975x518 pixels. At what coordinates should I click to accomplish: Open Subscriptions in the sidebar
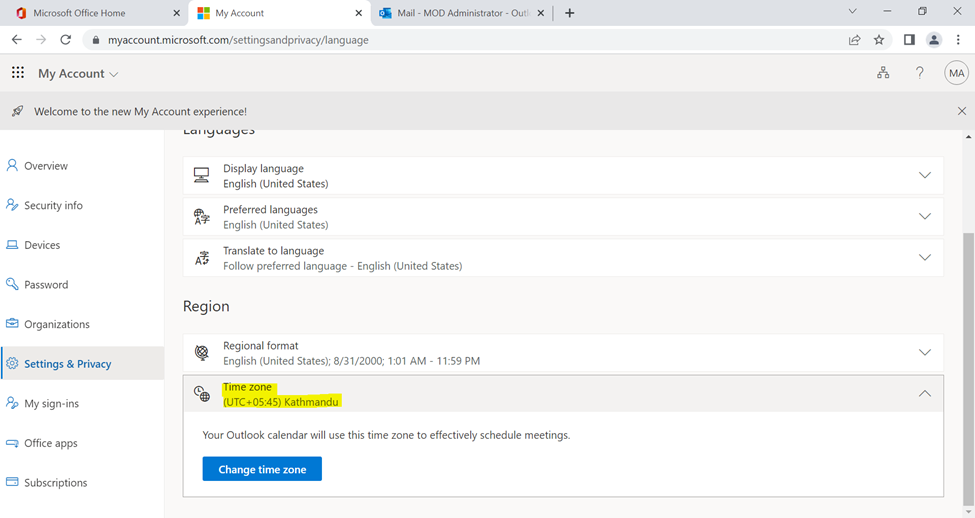pos(82,483)
